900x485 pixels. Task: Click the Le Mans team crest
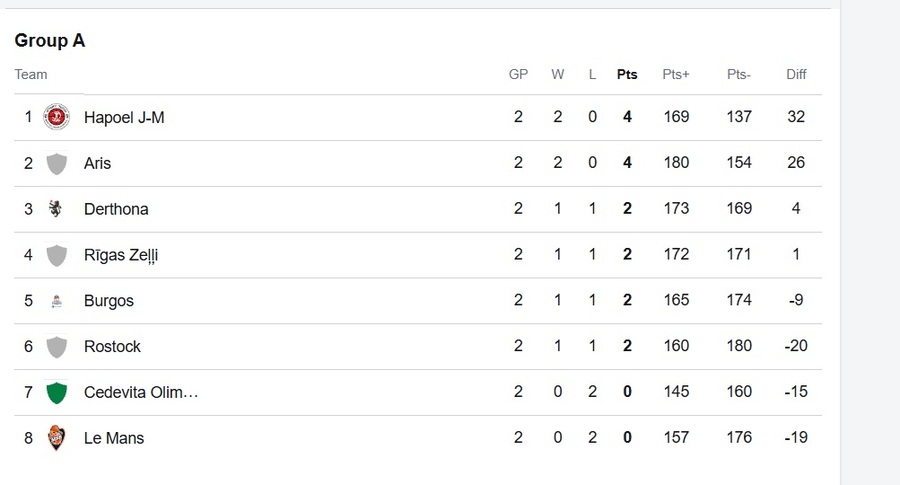coord(56,438)
